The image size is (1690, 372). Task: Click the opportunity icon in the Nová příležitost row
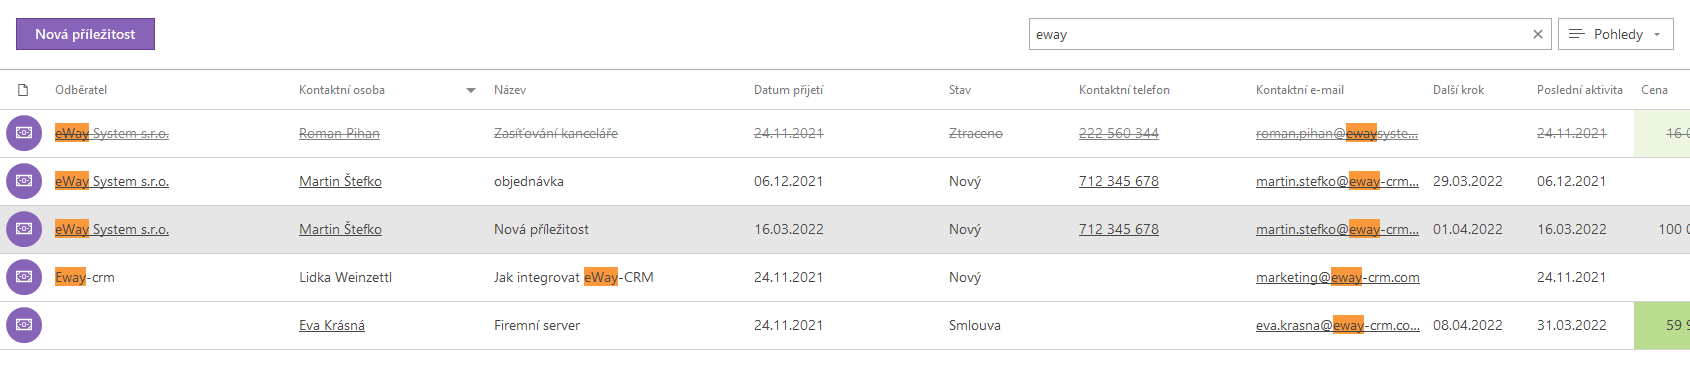click(x=24, y=229)
